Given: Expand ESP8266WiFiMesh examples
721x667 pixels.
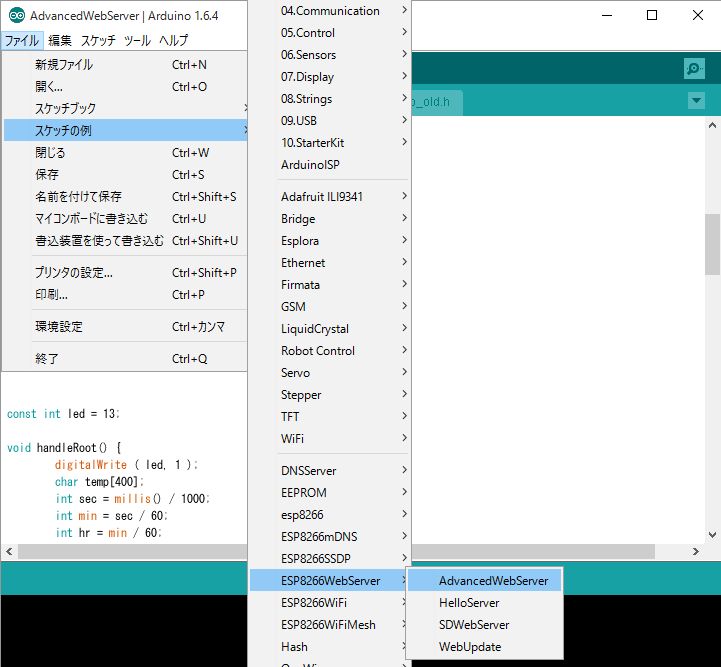Looking at the screenshot, I should [329, 625].
